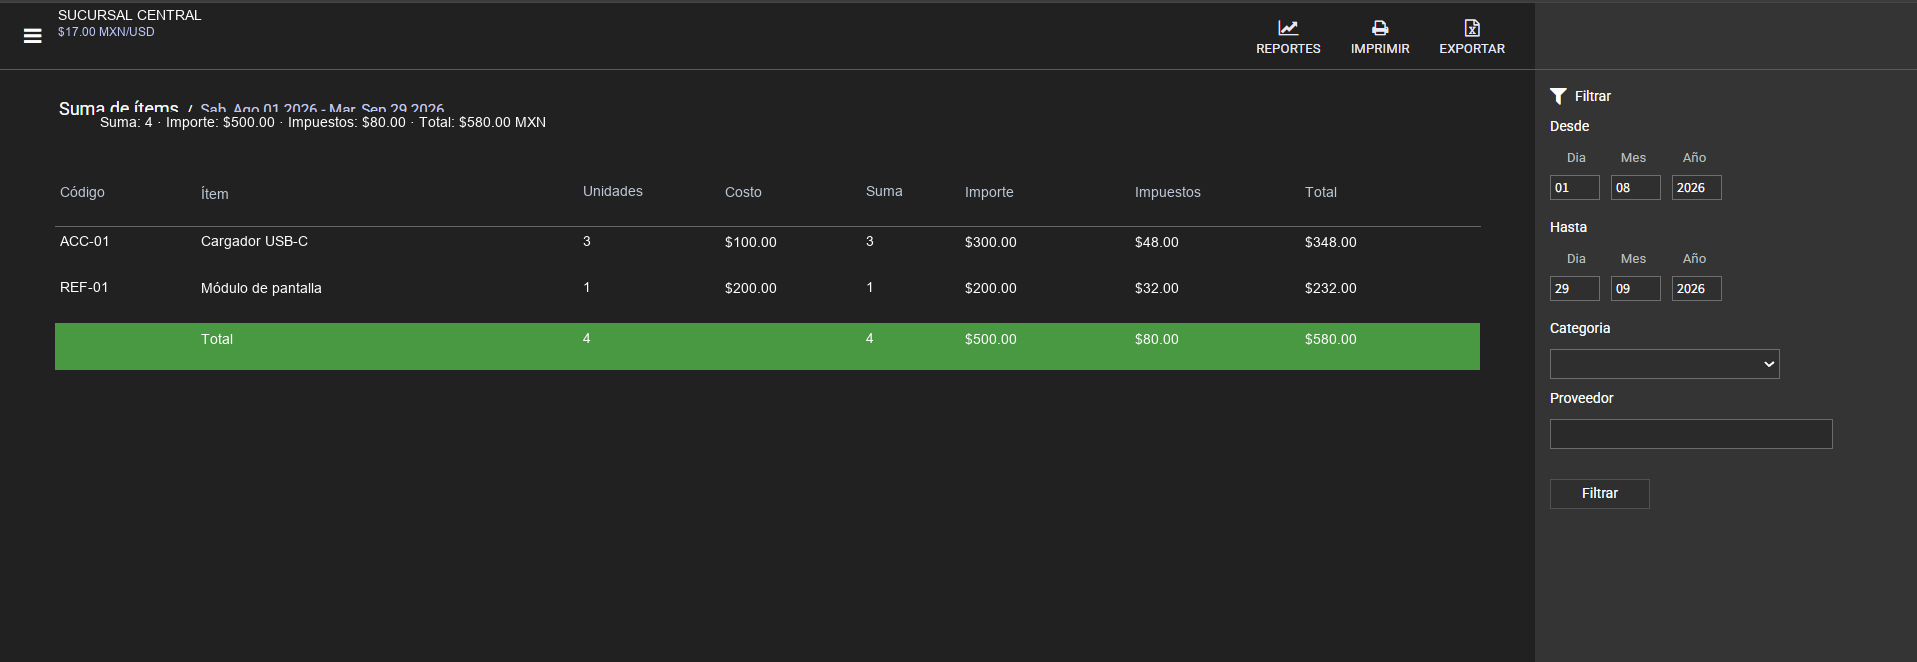Select the Cargador USB-C item
1917x662 pixels.
(x=254, y=241)
